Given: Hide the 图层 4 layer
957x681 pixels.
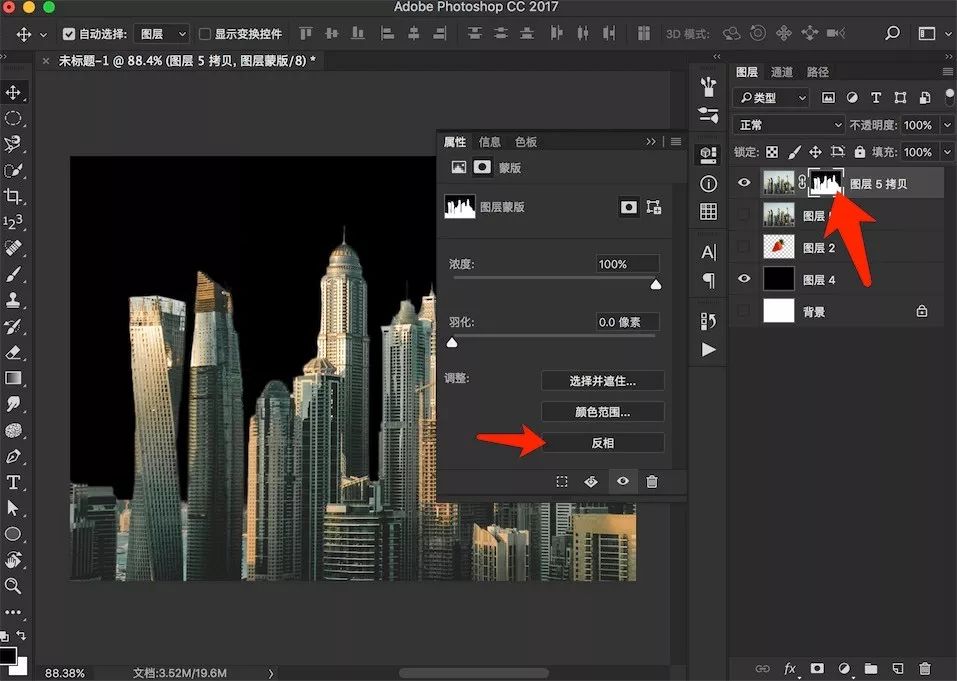Looking at the screenshot, I should pos(744,278).
